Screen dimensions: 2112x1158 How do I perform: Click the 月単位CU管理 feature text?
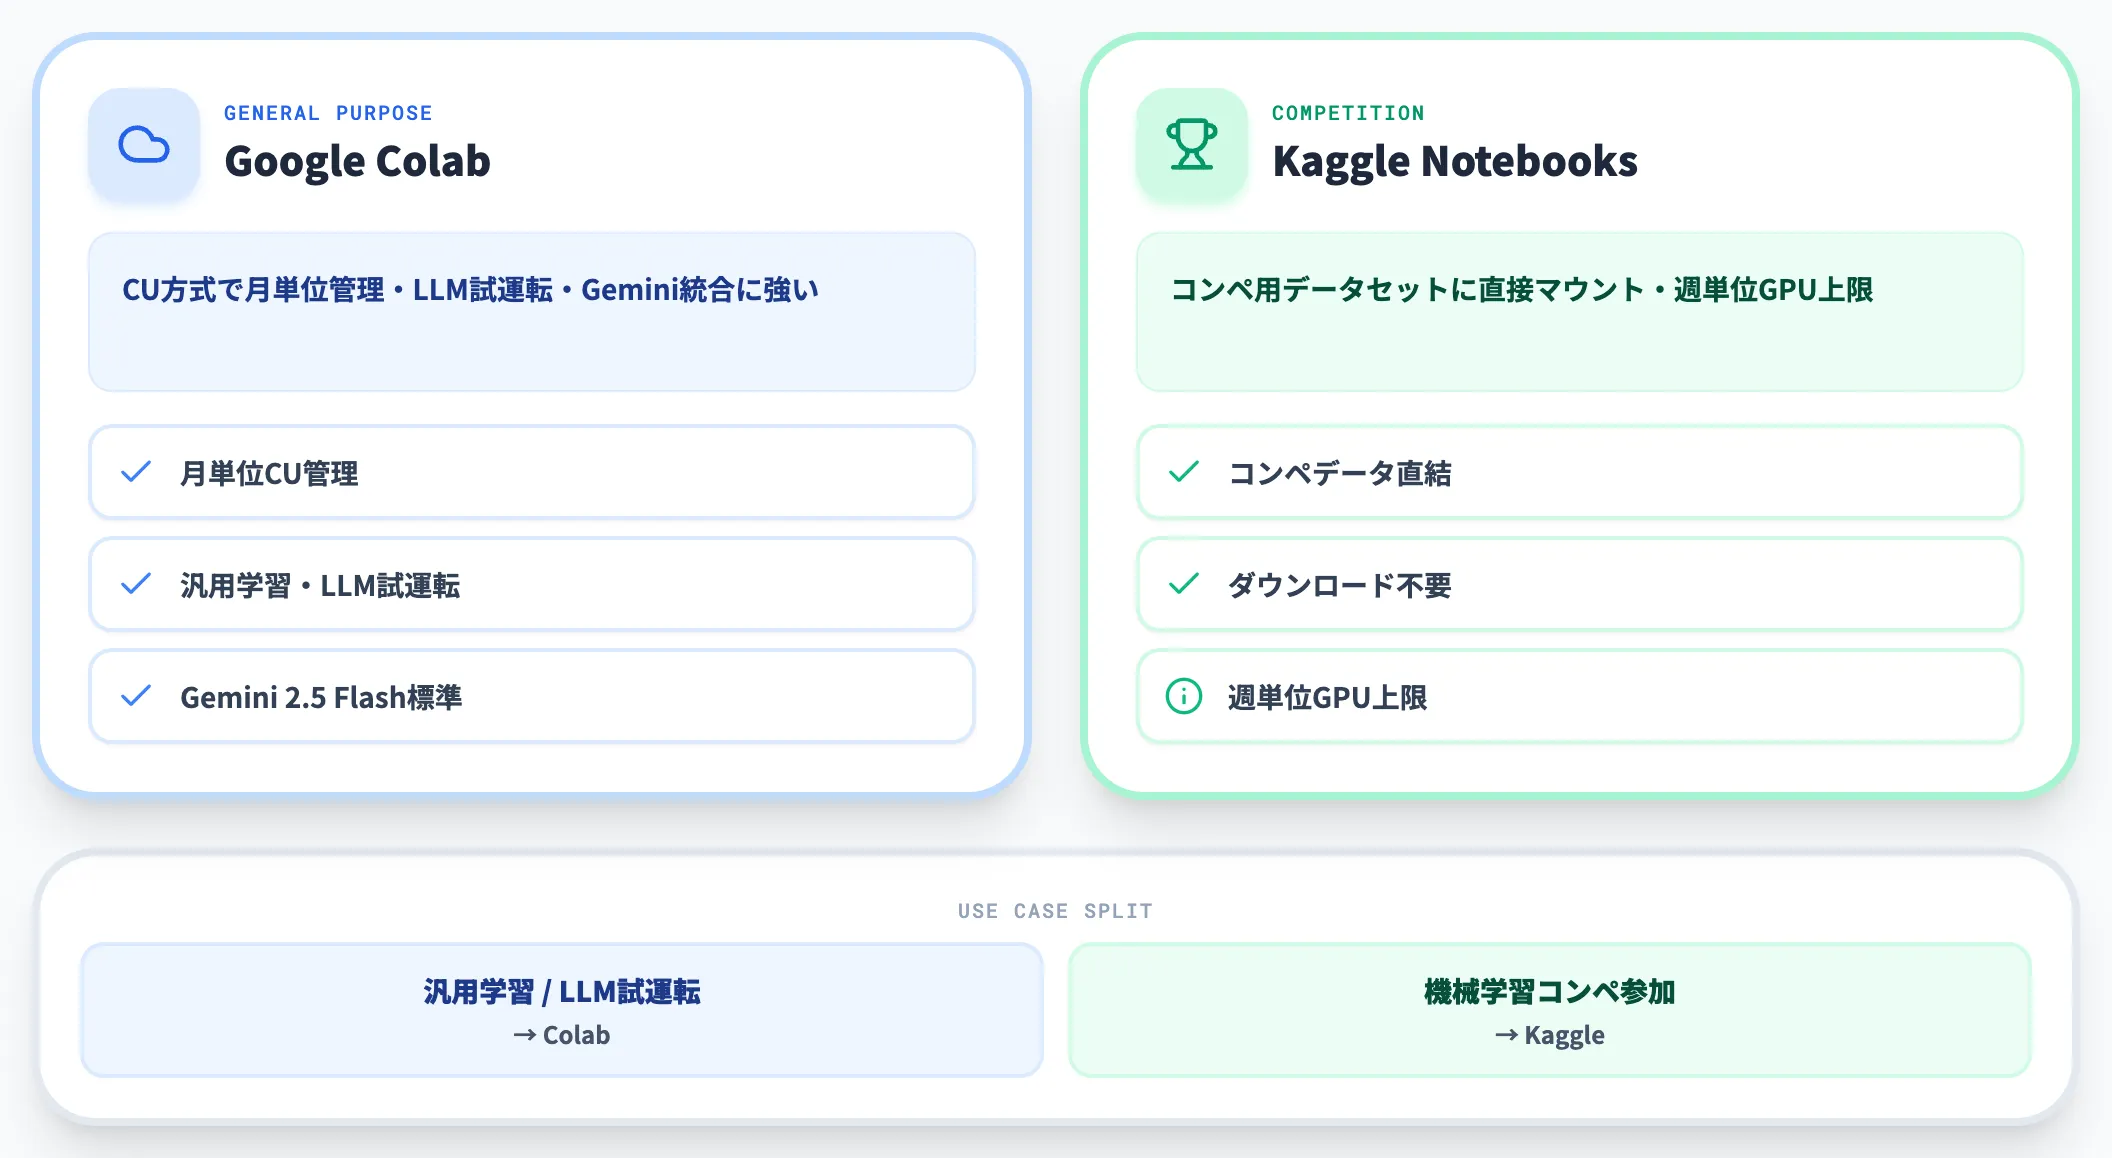269,473
